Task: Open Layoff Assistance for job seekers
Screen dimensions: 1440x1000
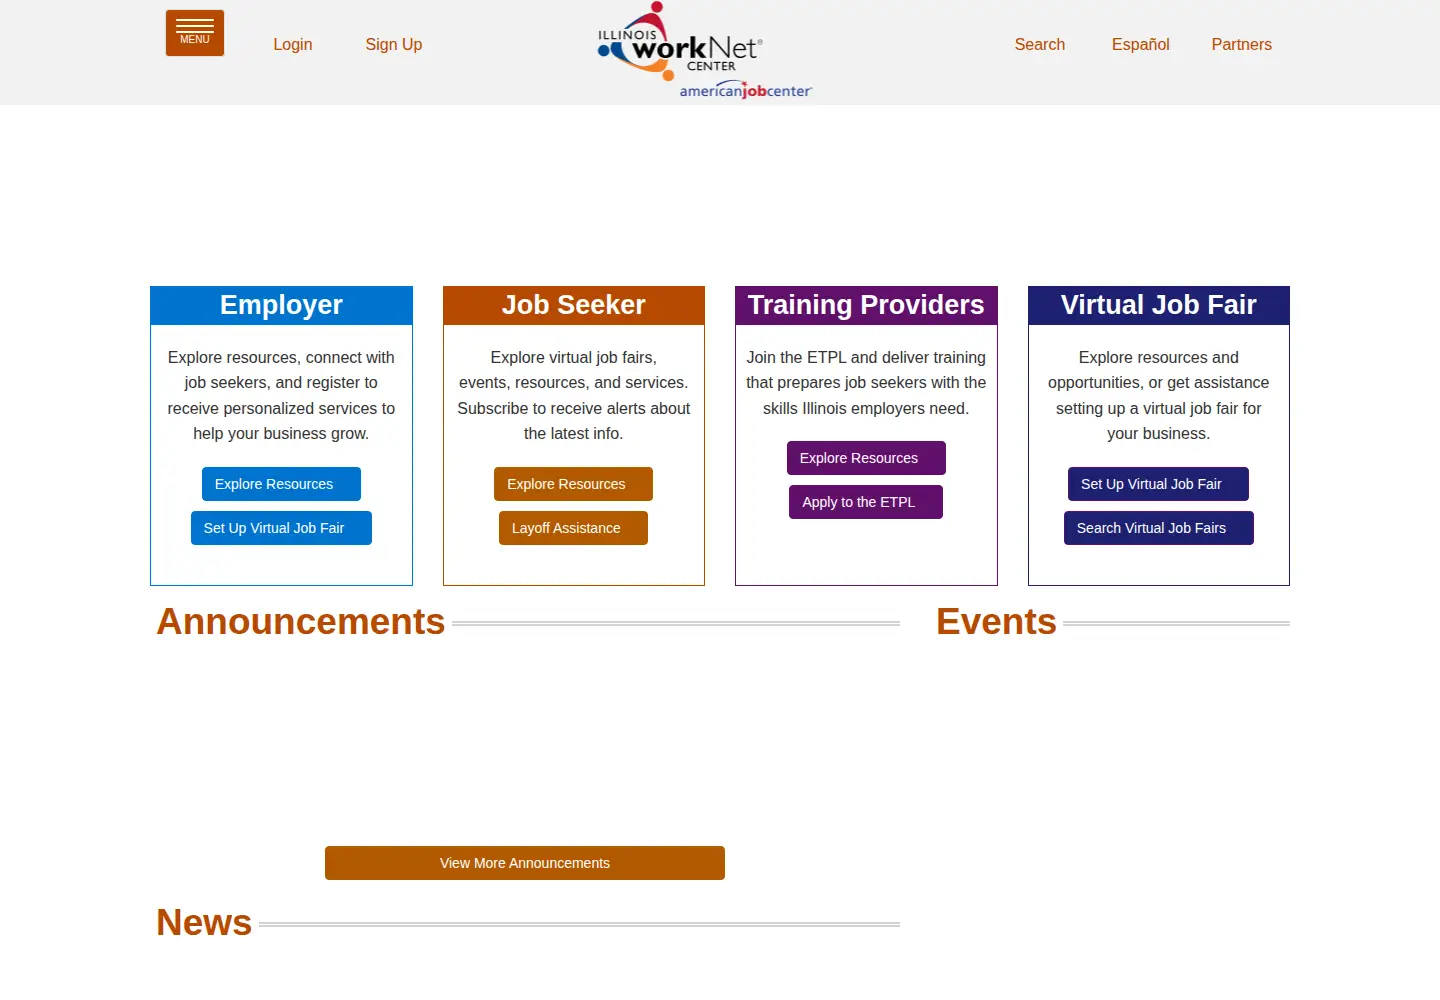Action: click(x=573, y=528)
